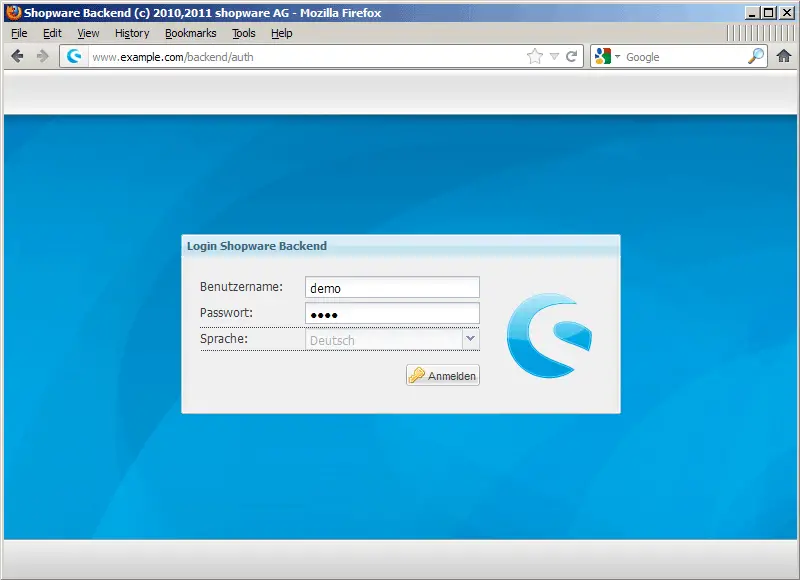This screenshot has height=580, width=800.
Task: Open the Google search engine selector
Action: pos(606,57)
